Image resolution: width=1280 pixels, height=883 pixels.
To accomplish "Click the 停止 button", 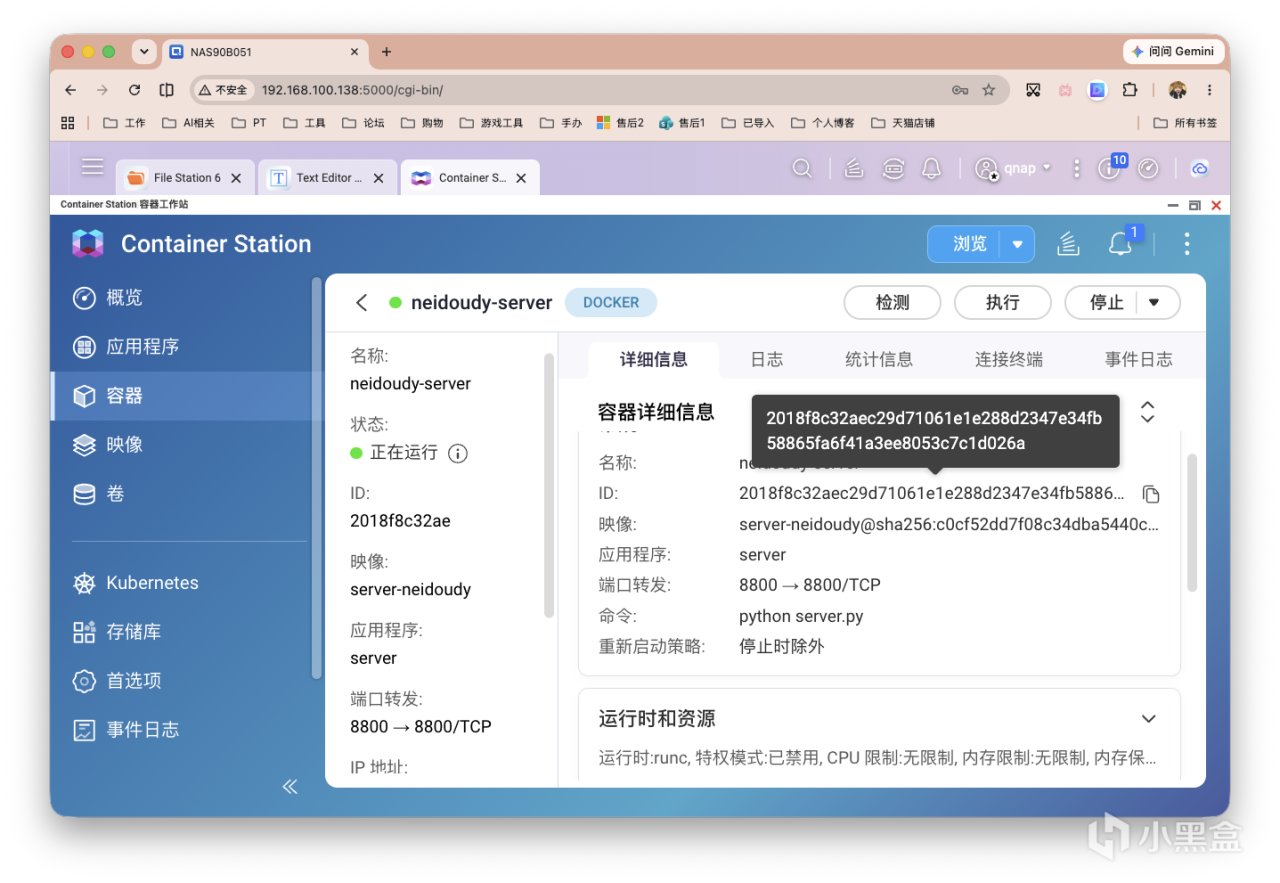I will pyautogui.click(x=1106, y=303).
